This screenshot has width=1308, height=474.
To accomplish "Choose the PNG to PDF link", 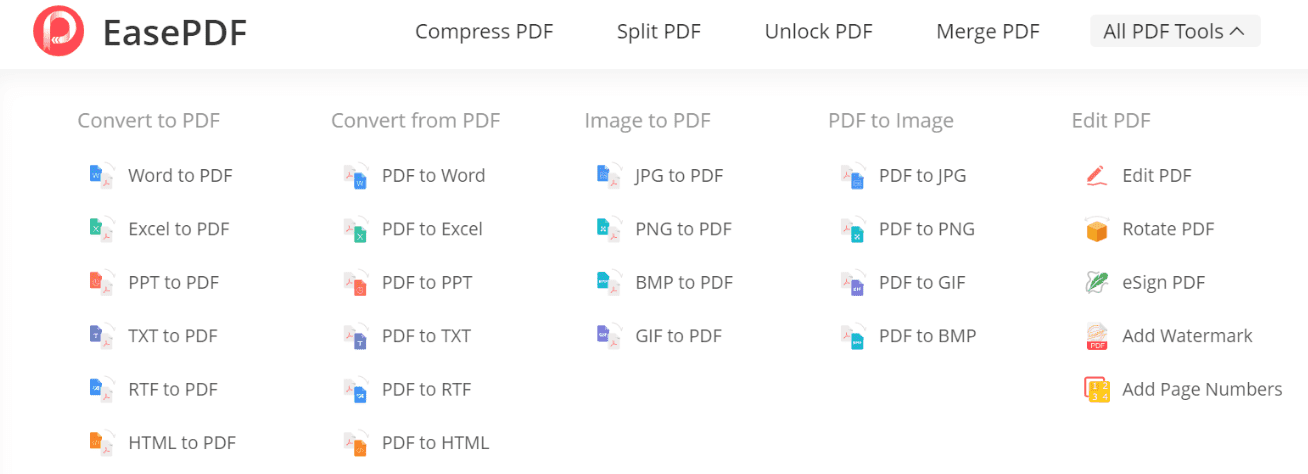I will click(x=683, y=229).
